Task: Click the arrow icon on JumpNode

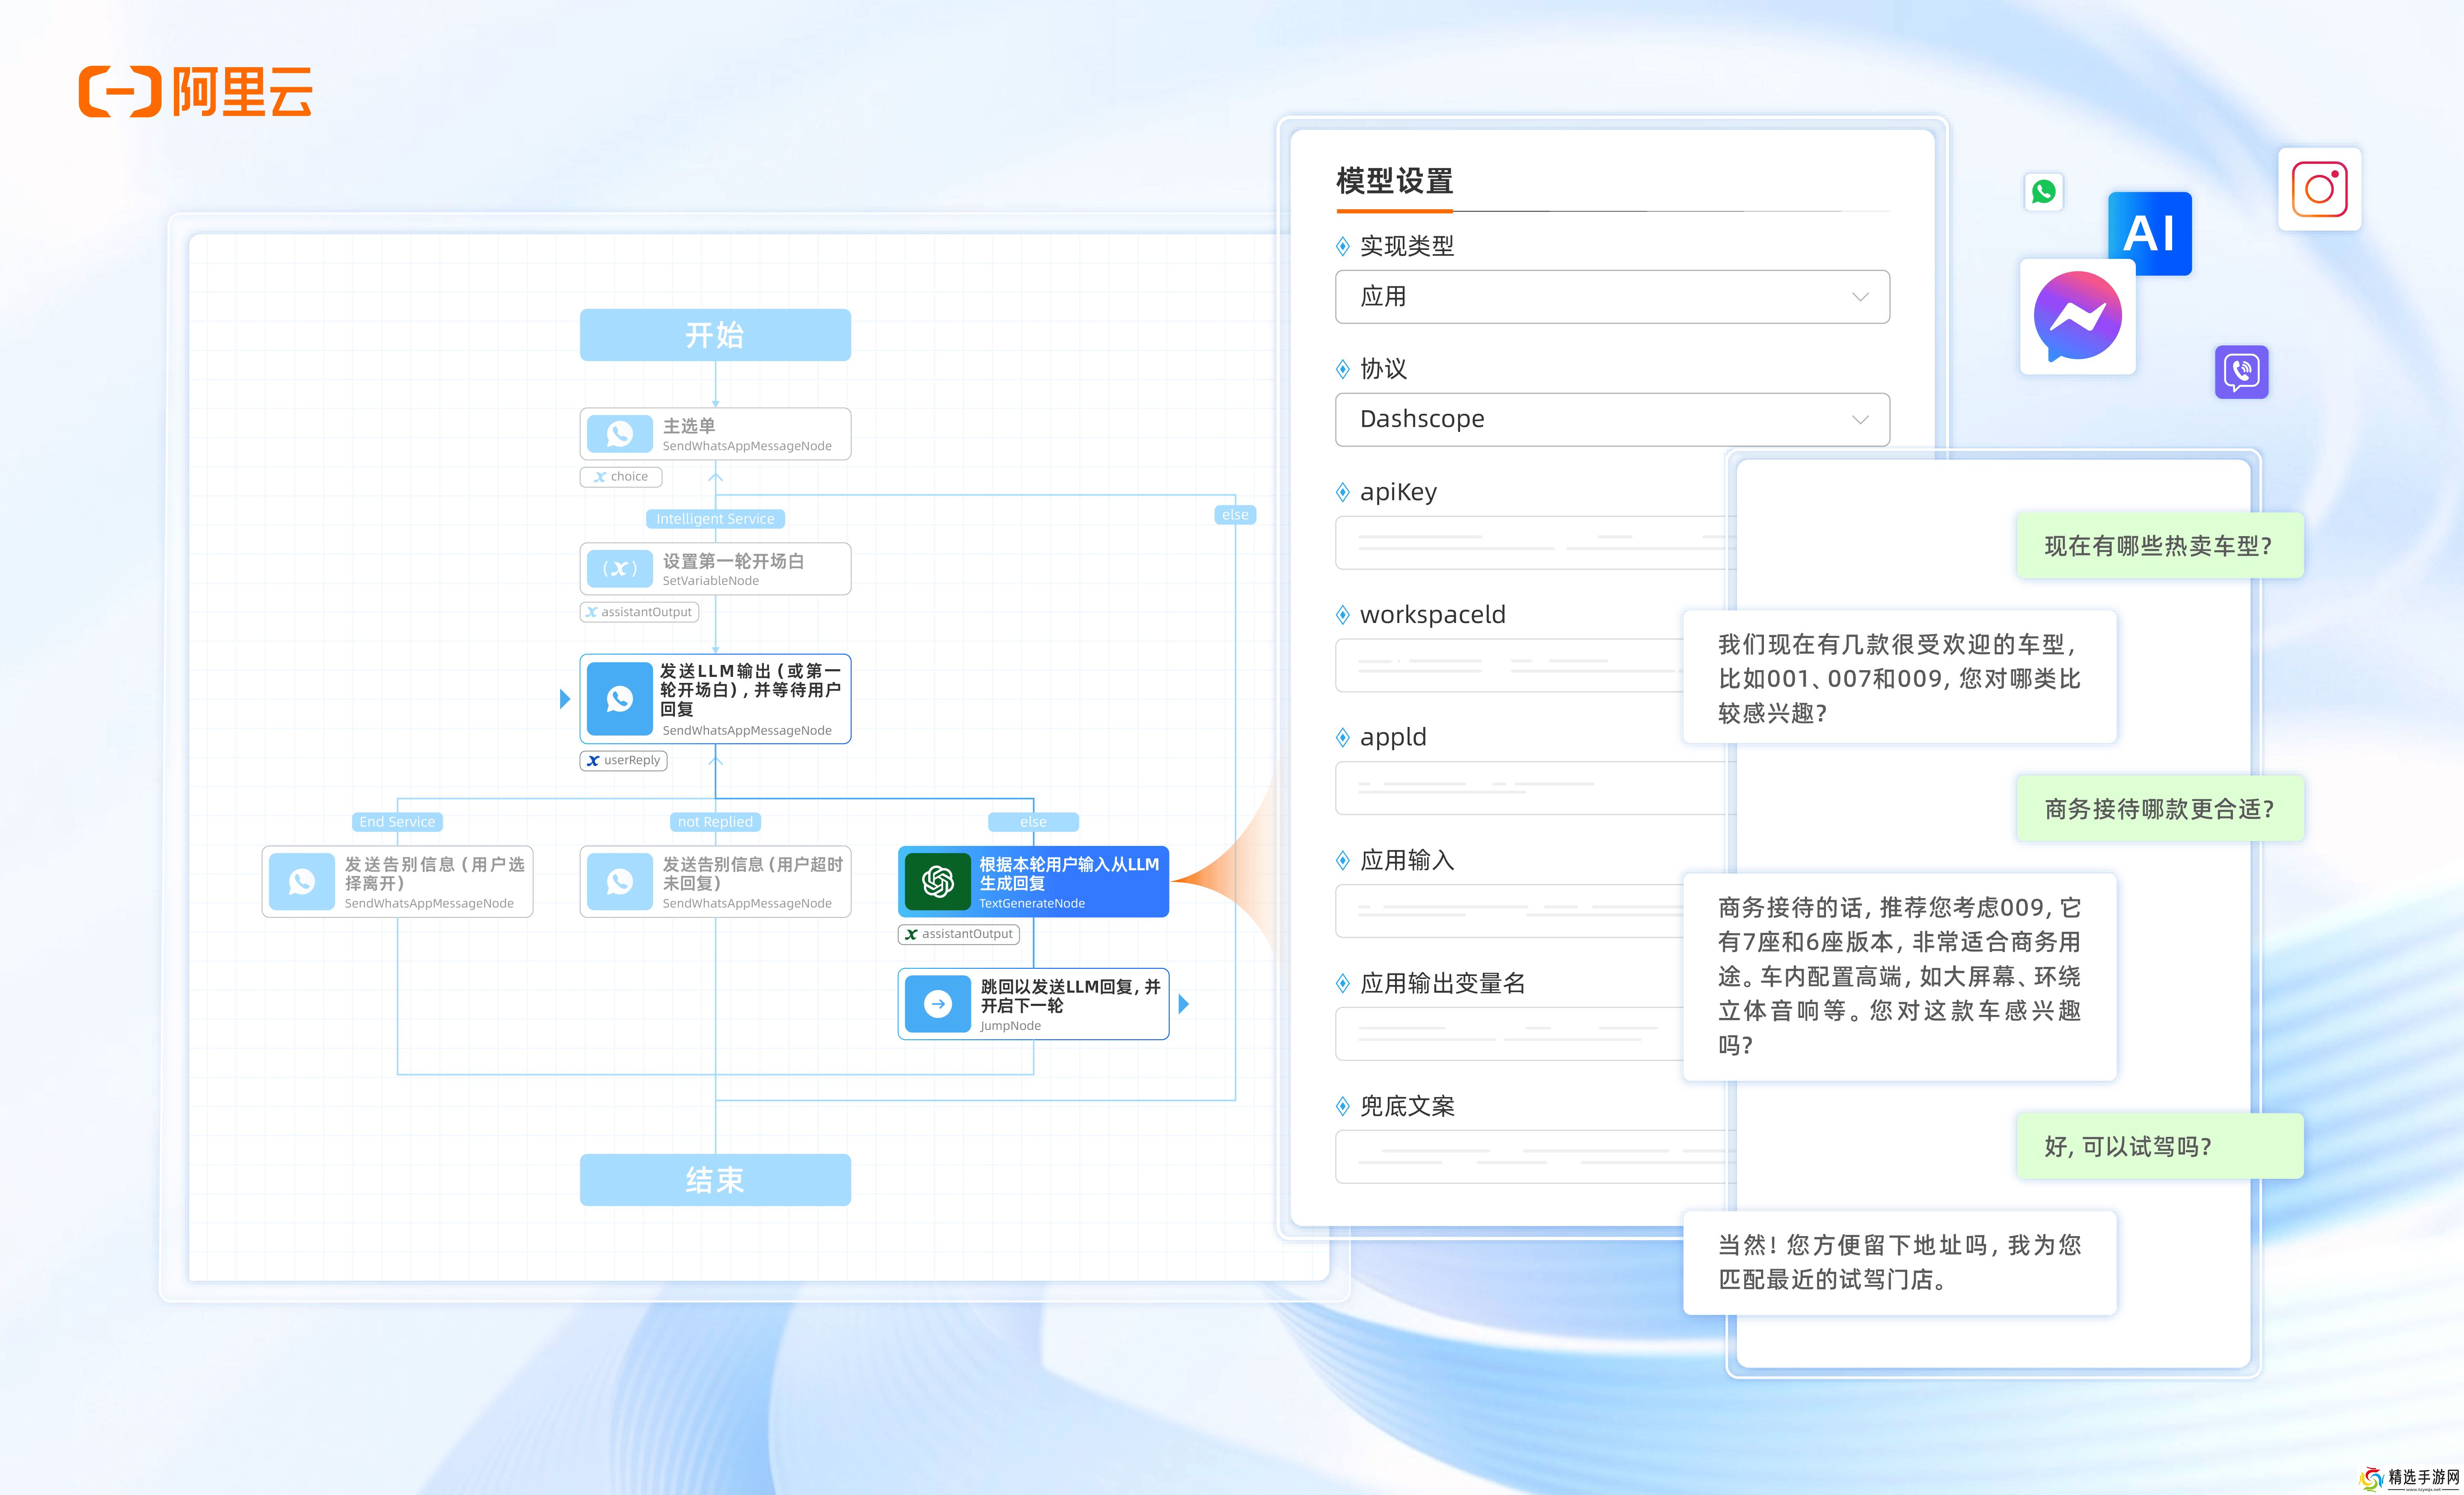Action: point(937,1003)
